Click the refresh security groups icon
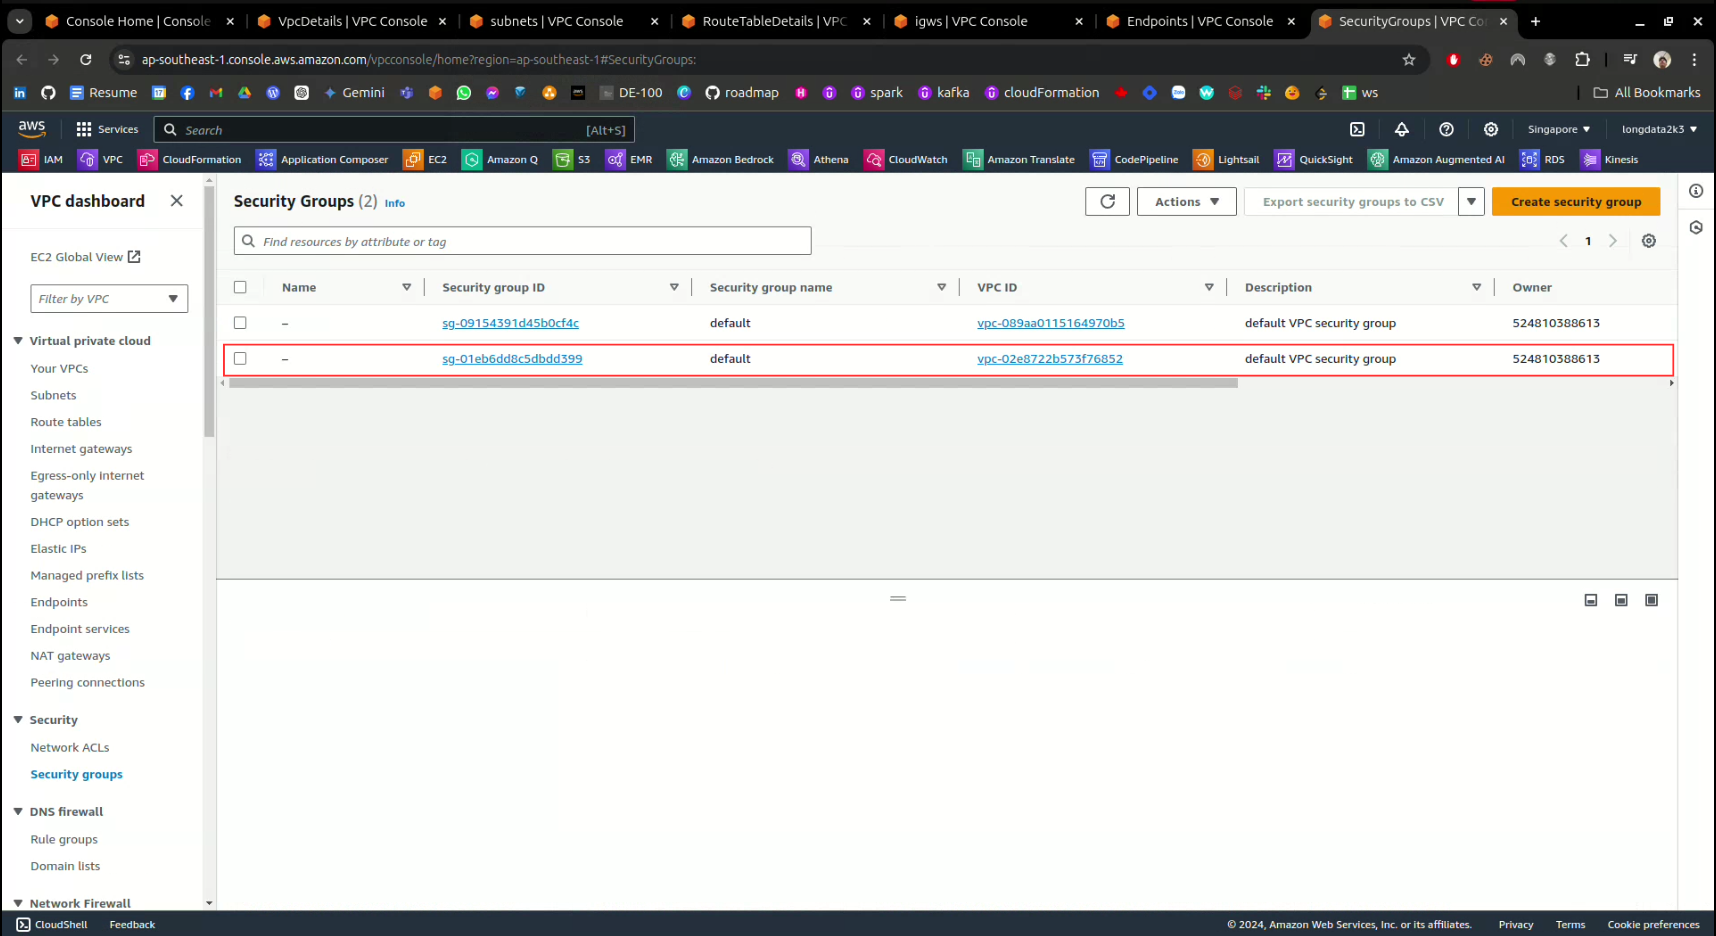1716x936 pixels. [1107, 202]
